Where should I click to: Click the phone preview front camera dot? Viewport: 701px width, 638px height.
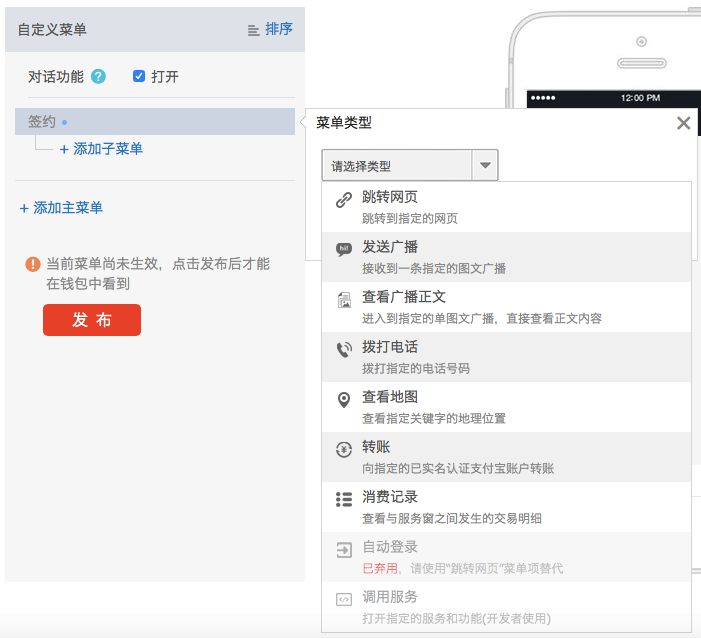coord(642,42)
